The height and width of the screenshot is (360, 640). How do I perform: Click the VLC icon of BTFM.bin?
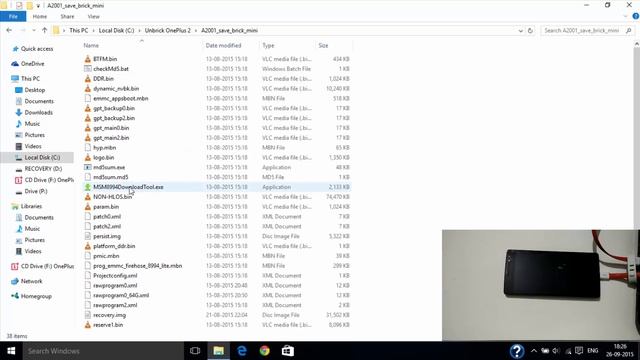pyautogui.click(x=87, y=59)
